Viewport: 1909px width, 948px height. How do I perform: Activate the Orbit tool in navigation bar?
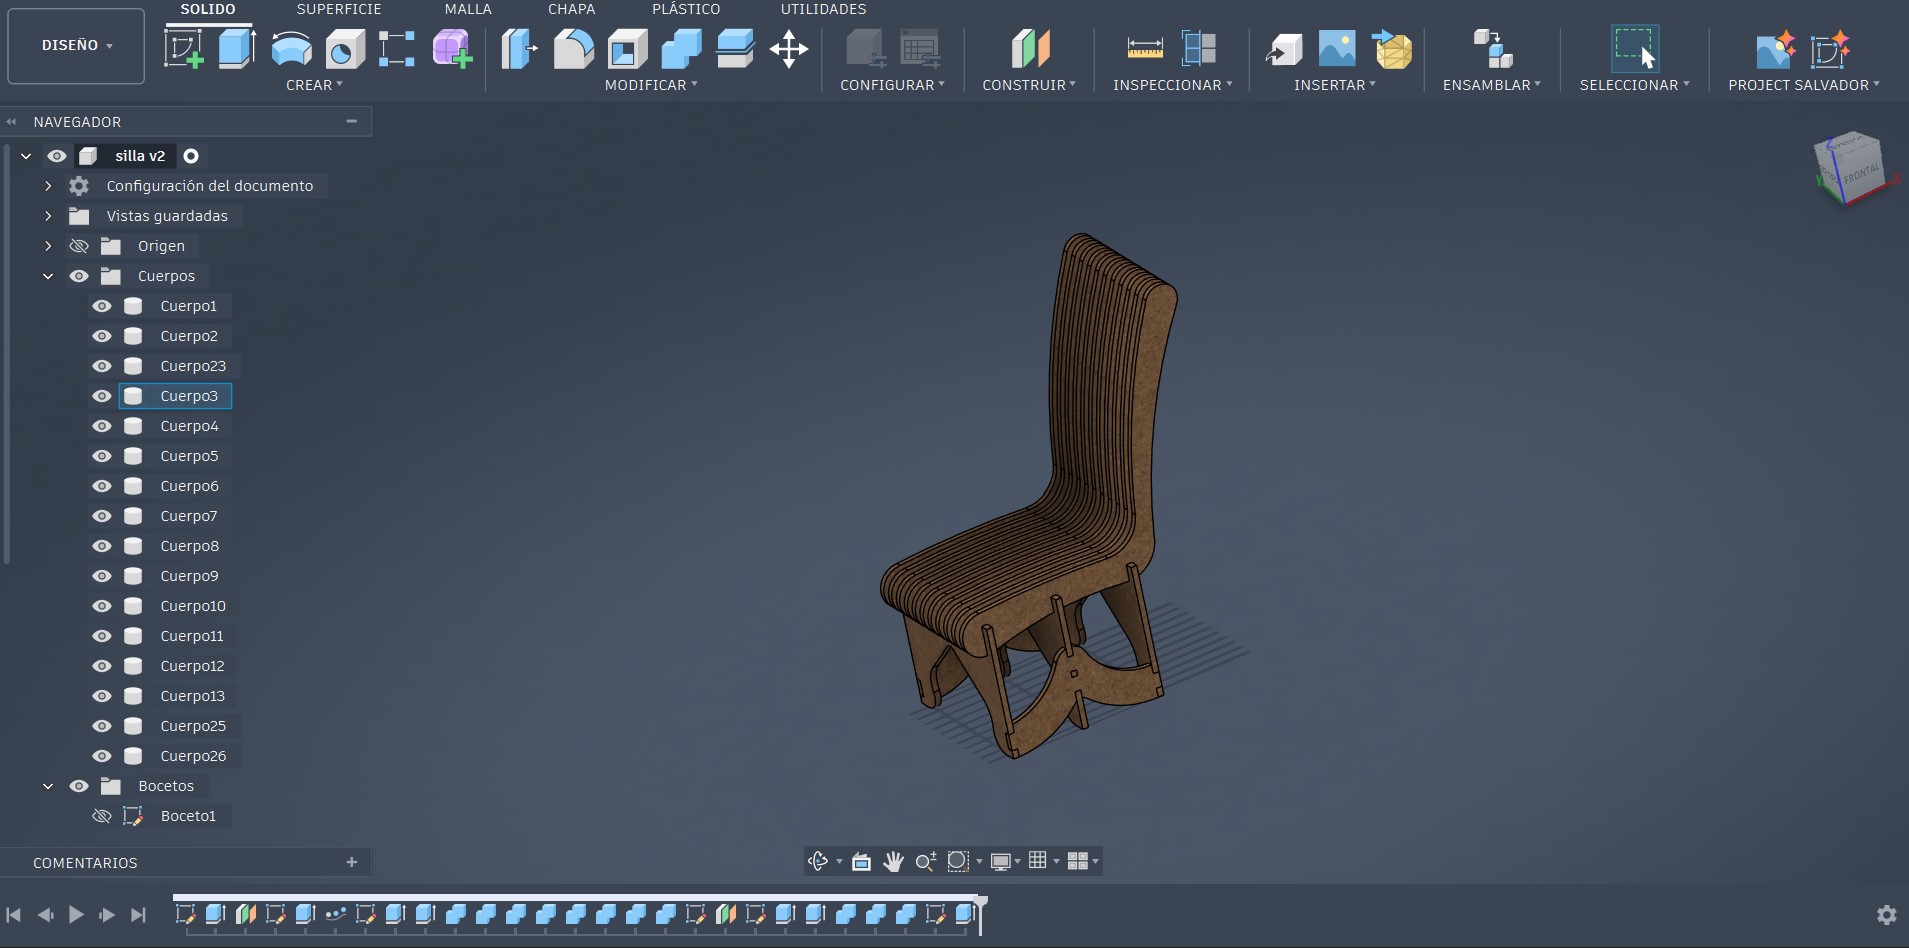[x=819, y=861]
